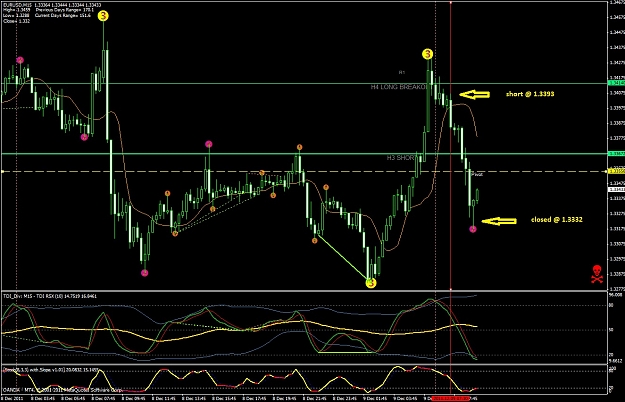The width and height of the screenshot is (625, 402).
Task: Click magenta marker atop the 8 Dec 13:45 spike
Action: (x=208, y=144)
